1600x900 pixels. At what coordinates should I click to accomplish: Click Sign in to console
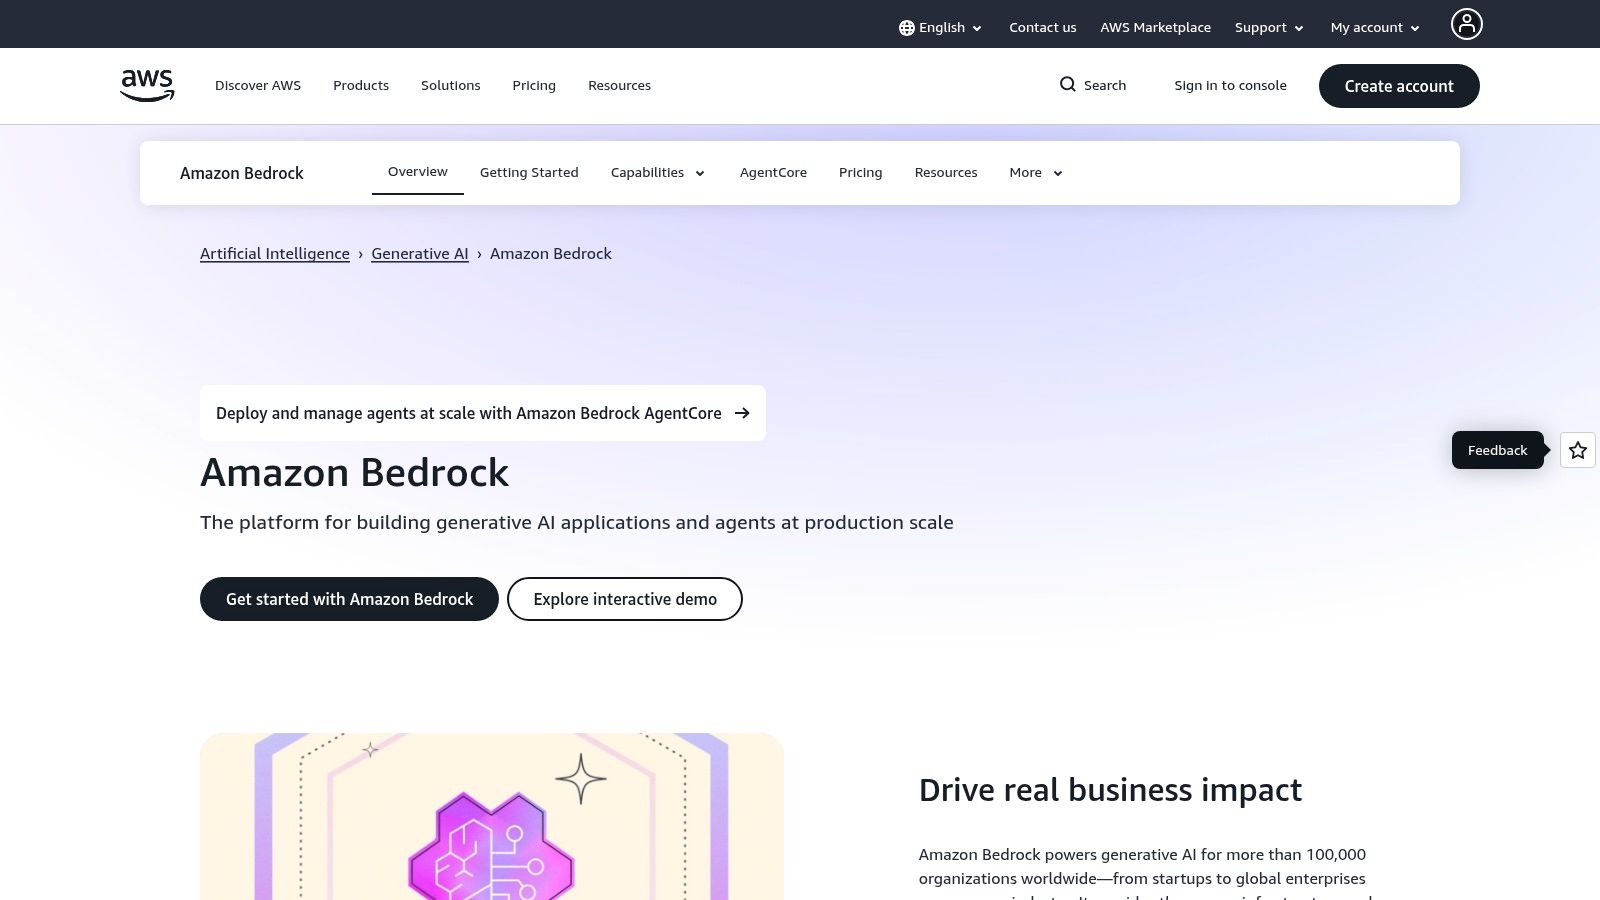pos(1230,85)
